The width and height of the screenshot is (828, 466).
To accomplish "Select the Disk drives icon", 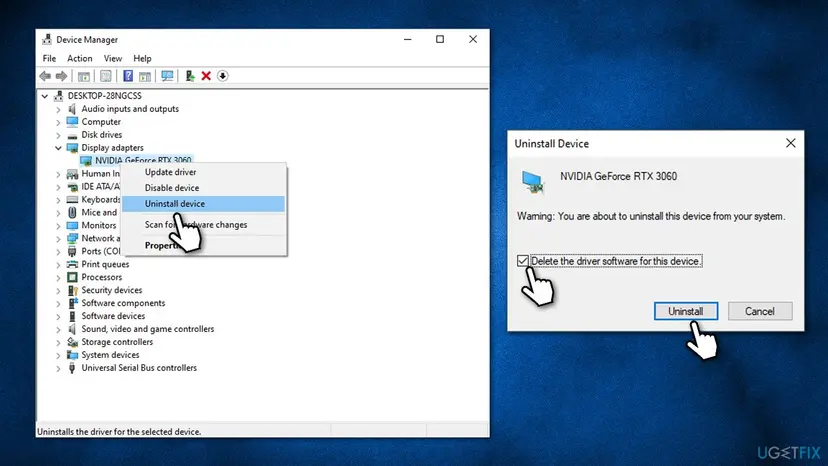I will coord(72,135).
